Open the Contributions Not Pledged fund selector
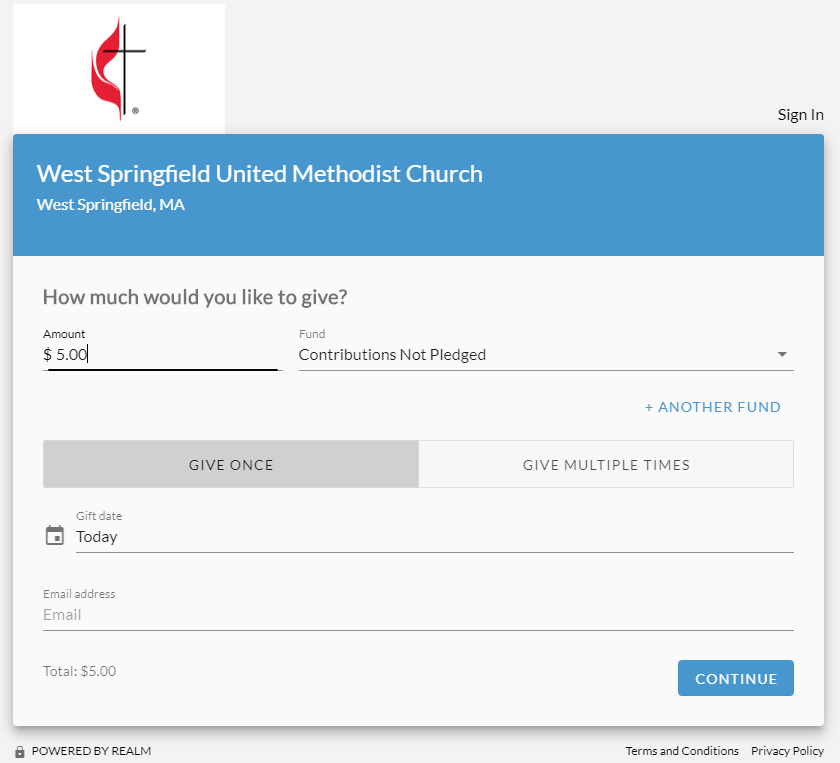The height and width of the screenshot is (763, 840). tap(530, 355)
